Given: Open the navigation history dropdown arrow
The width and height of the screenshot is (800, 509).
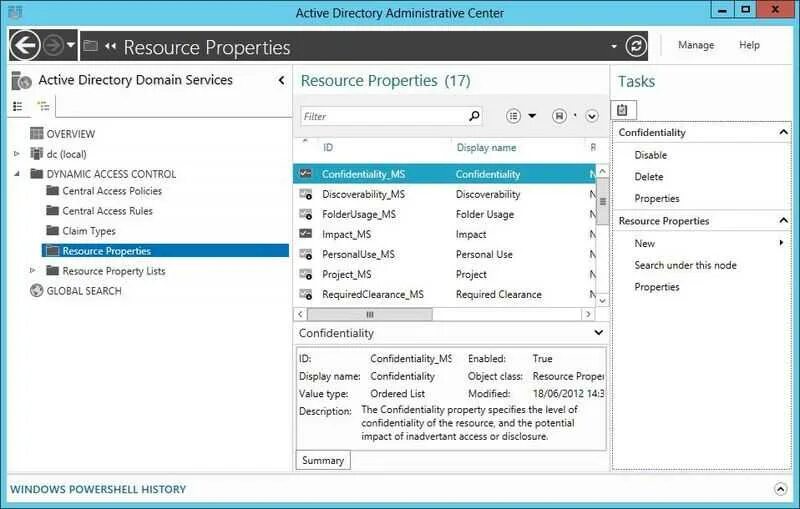Looking at the screenshot, I should (71, 45).
